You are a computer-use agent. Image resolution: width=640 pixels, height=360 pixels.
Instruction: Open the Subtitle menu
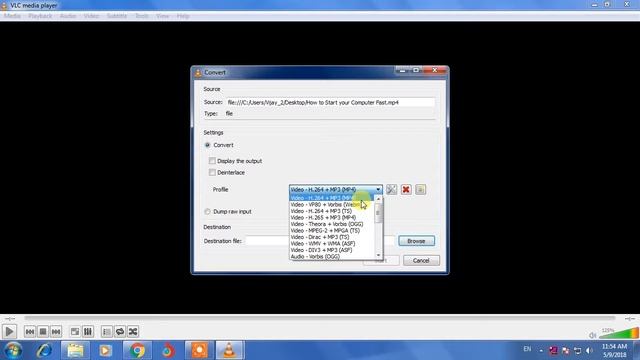coord(117,16)
